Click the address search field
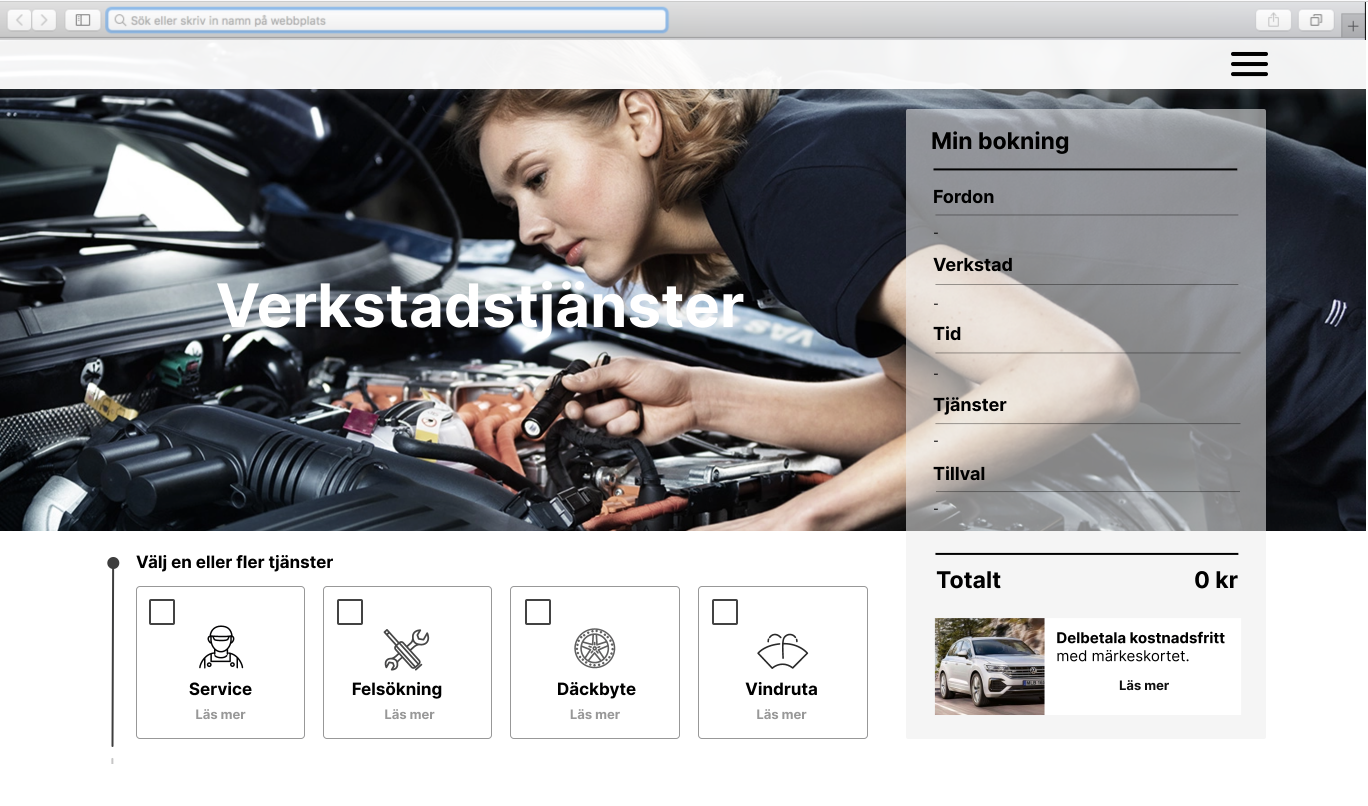Image resolution: width=1368 pixels, height=806 pixels. (387, 20)
